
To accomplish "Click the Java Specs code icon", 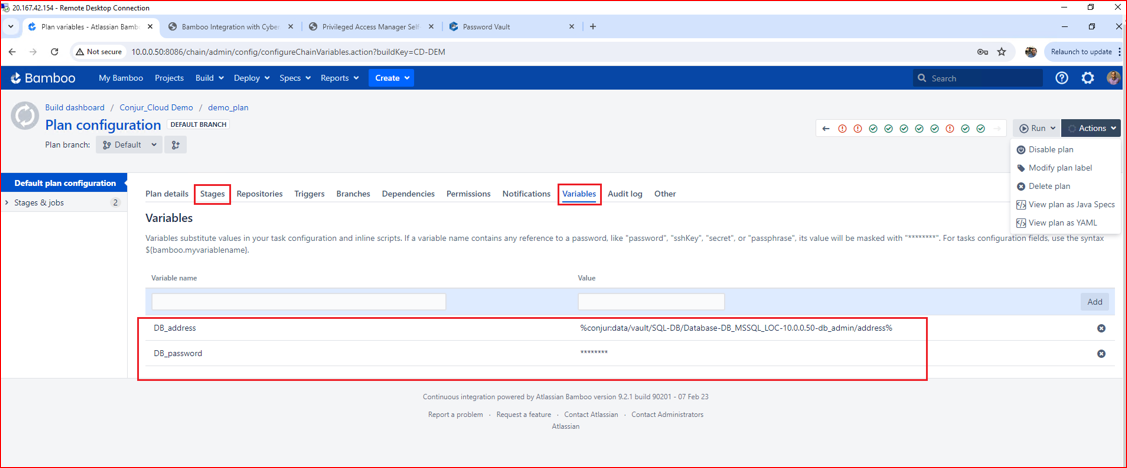I will [1021, 204].
